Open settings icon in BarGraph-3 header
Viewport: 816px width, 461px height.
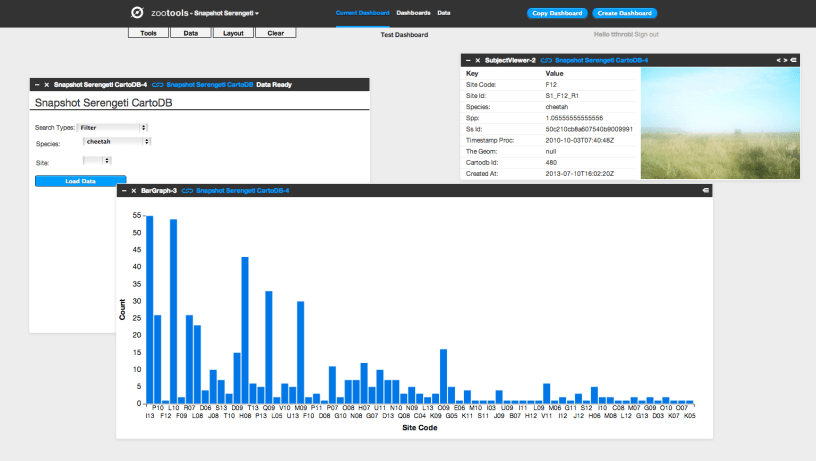[x=705, y=189]
